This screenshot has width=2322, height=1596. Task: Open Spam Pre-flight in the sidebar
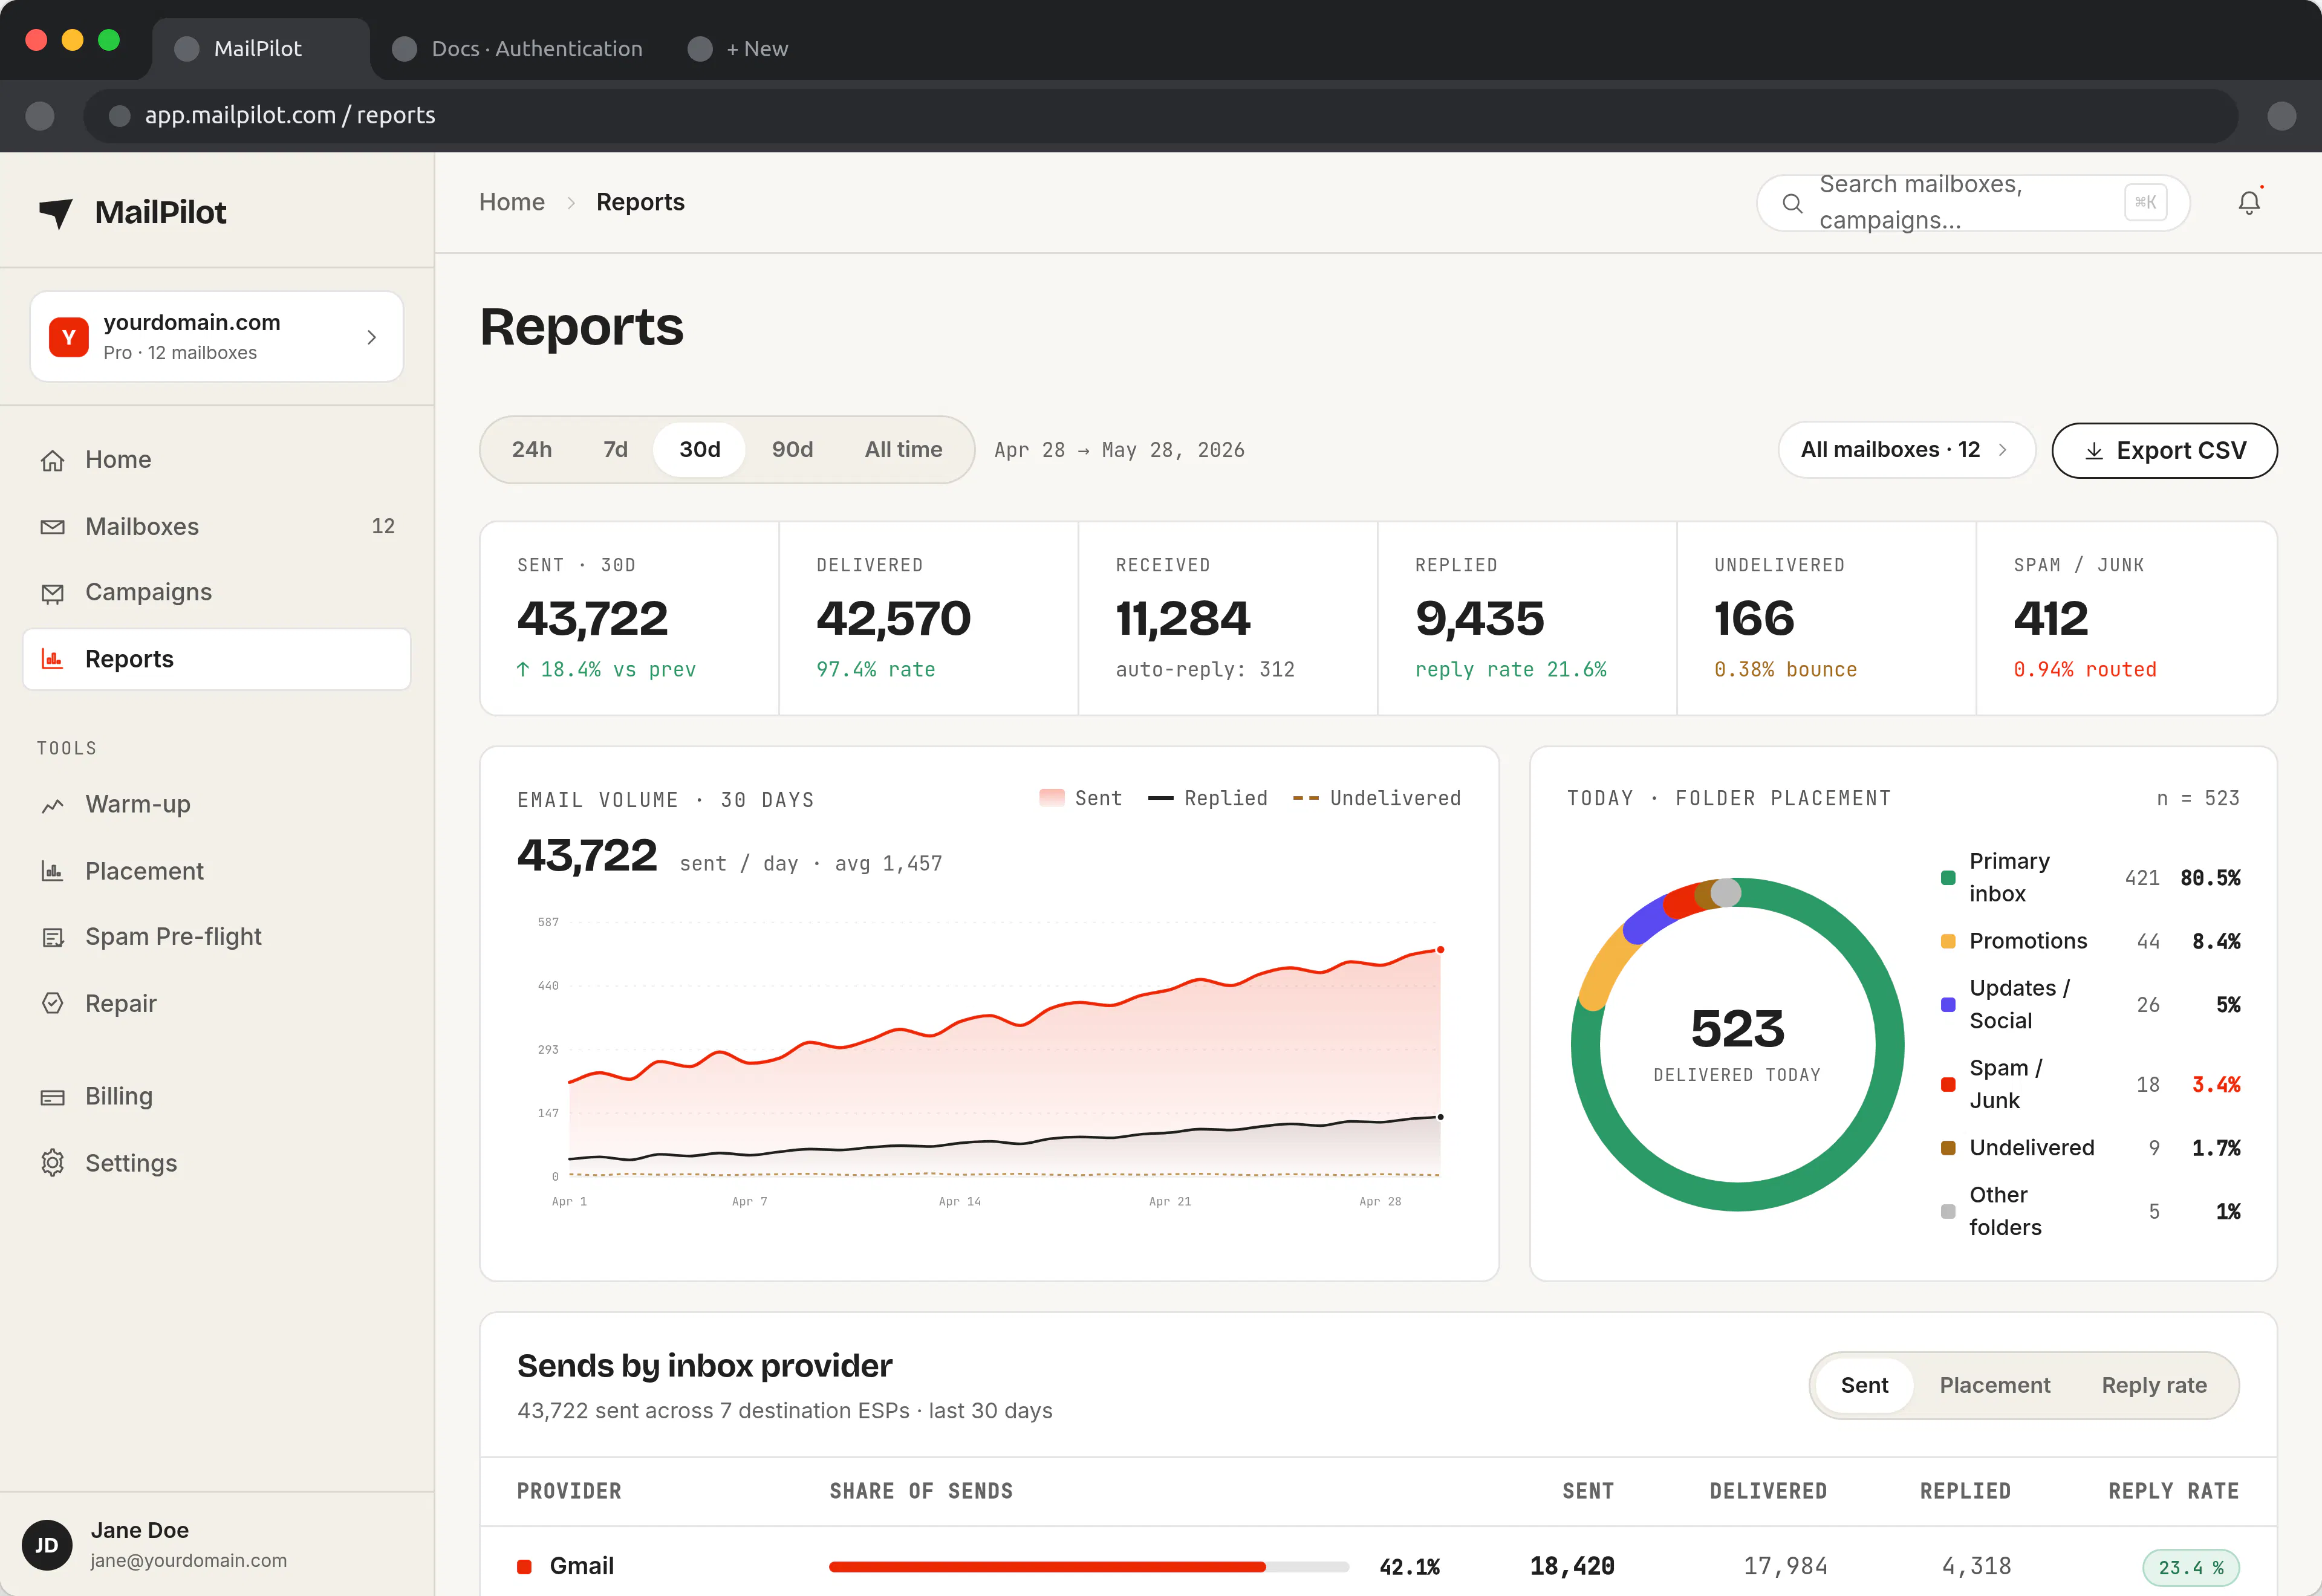point(217,937)
